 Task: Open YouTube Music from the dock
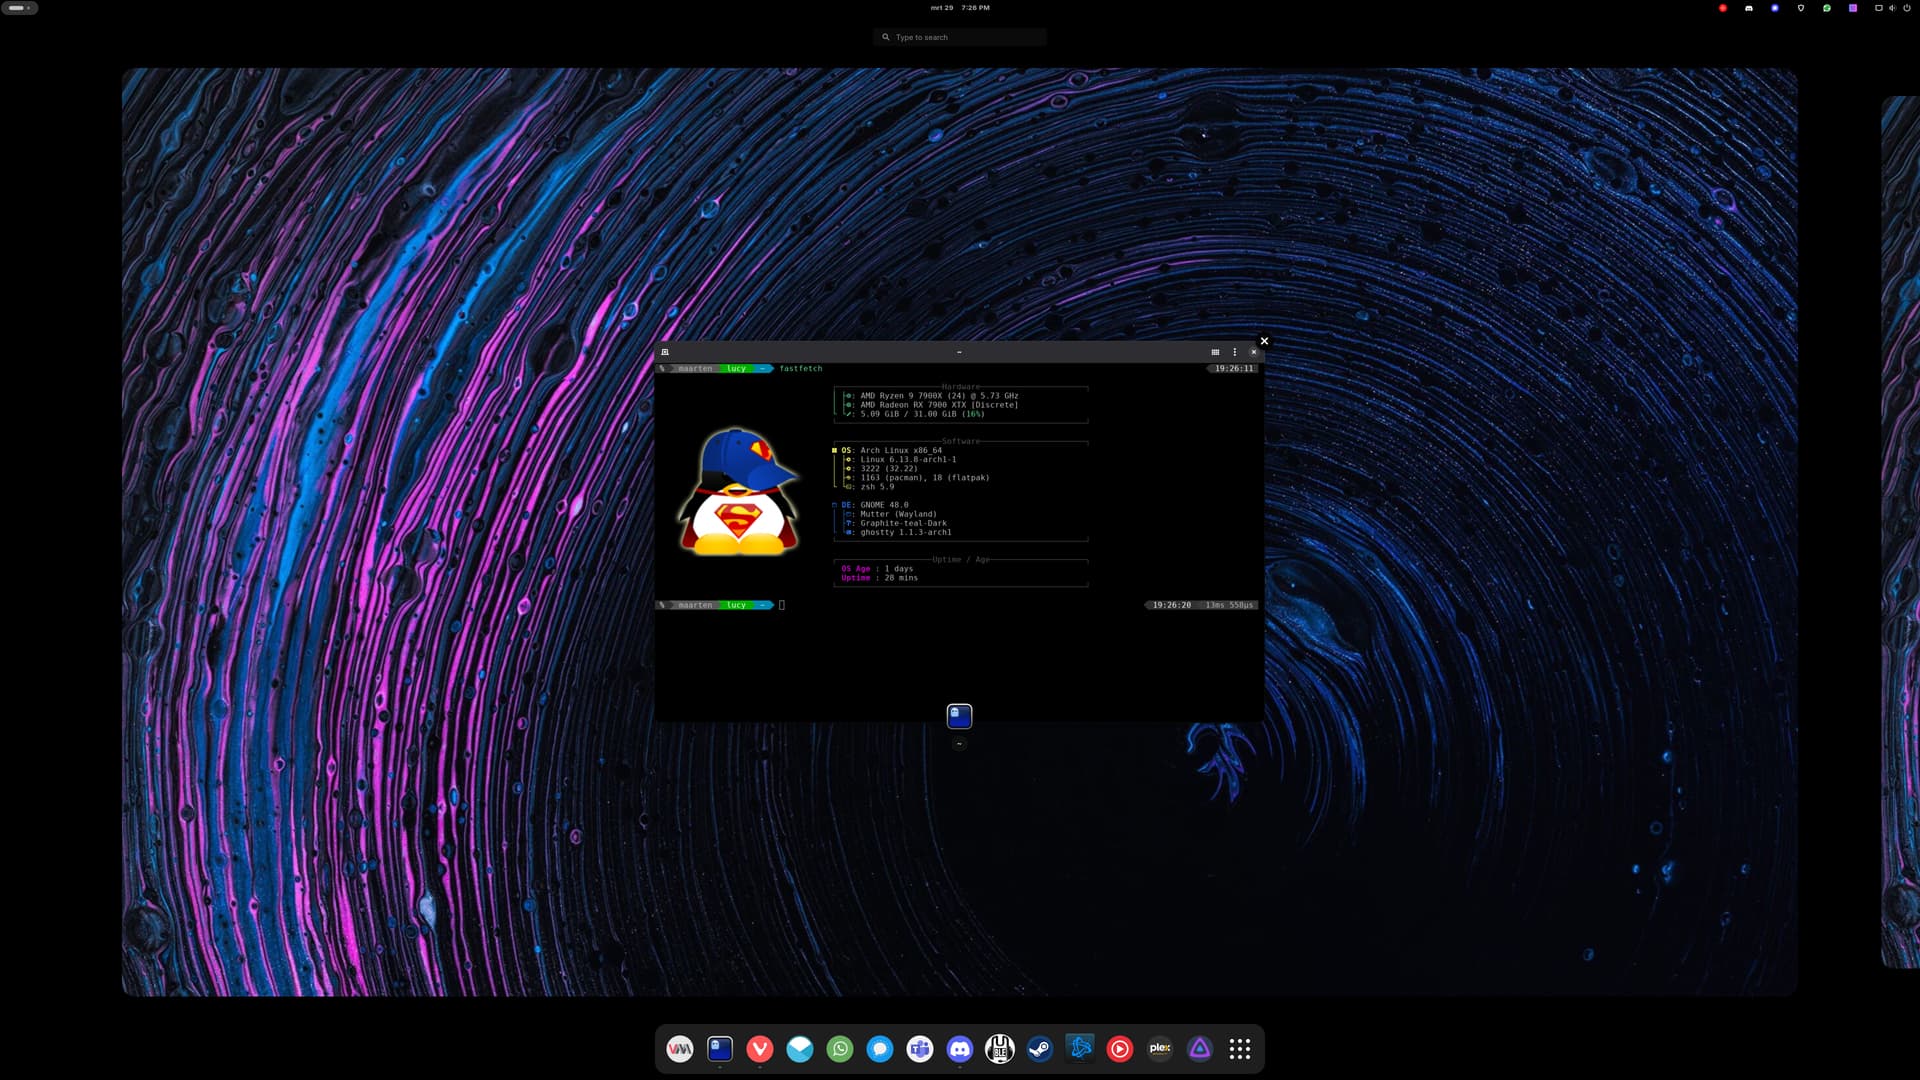1120,1049
